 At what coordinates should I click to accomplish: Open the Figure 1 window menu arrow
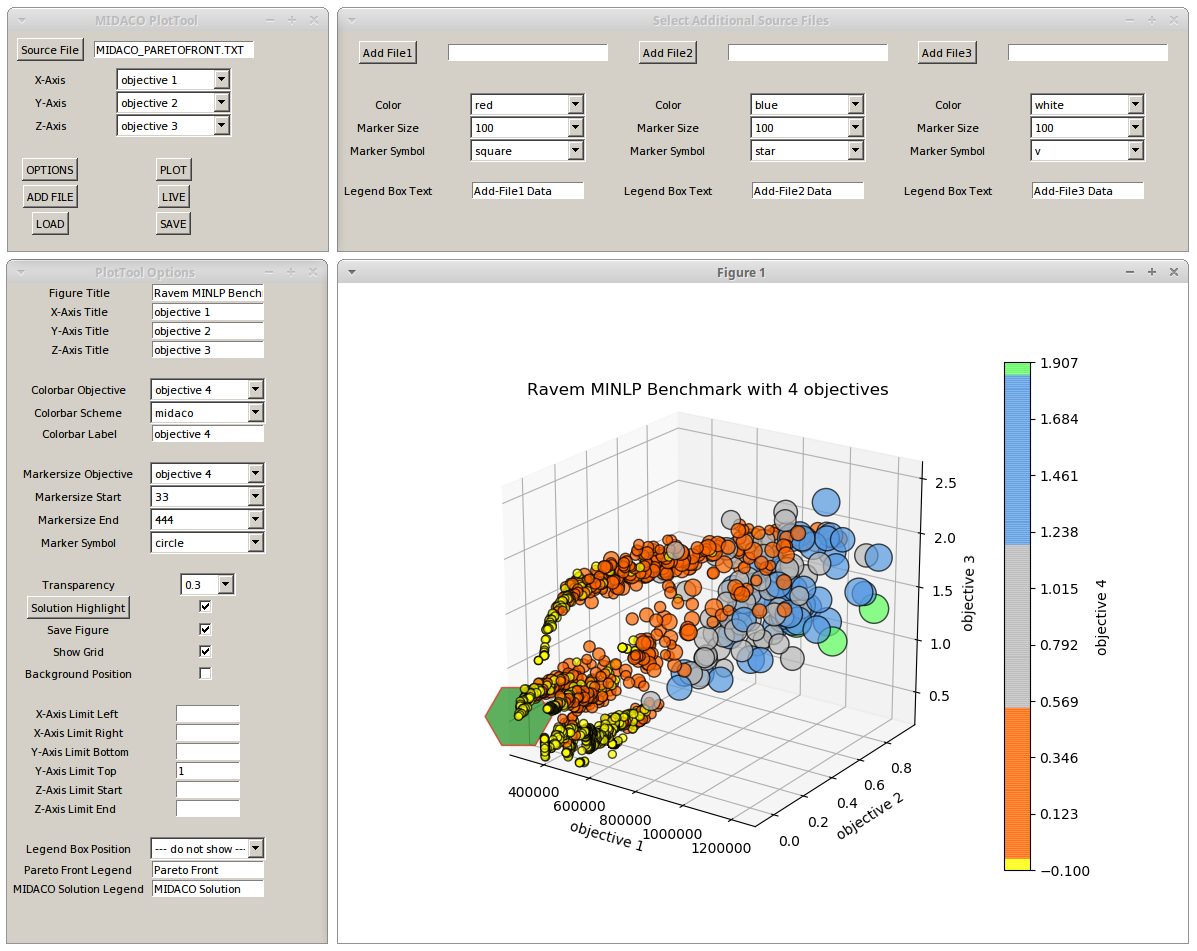tap(351, 272)
